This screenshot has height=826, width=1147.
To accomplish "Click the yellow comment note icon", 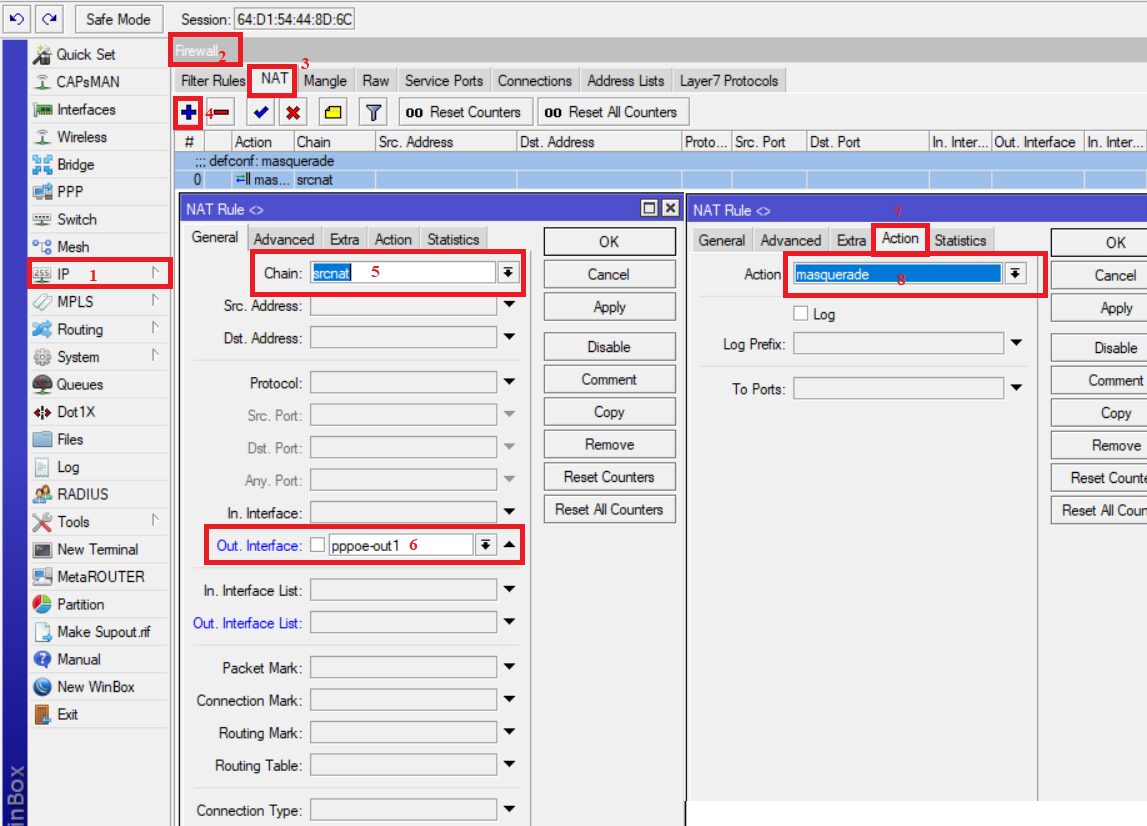I will pyautogui.click(x=333, y=113).
